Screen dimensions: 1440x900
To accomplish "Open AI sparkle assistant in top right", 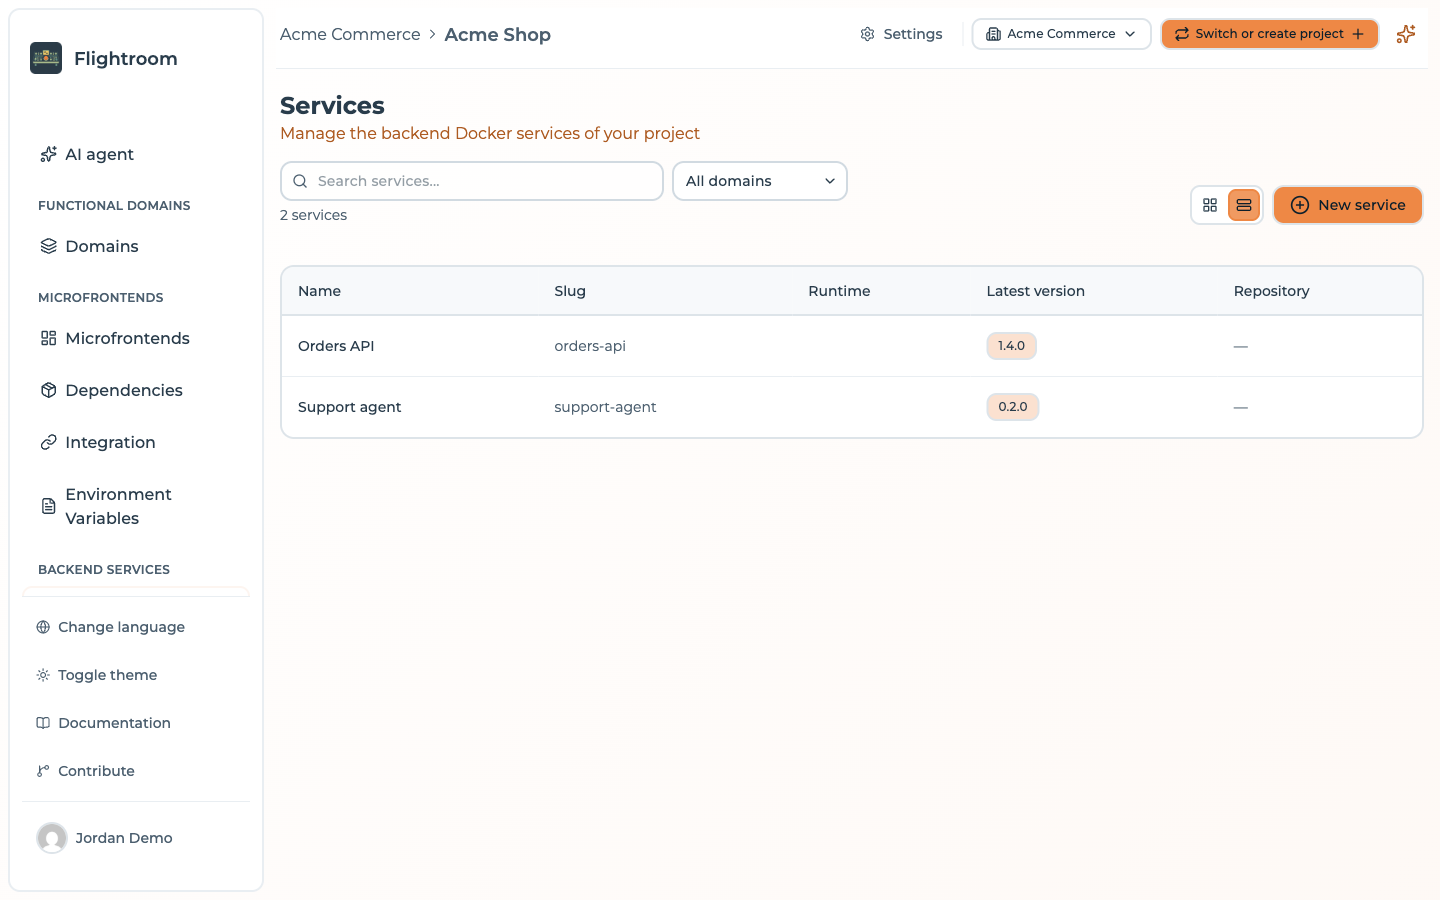I will pyautogui.click(x=1406, y=34).
